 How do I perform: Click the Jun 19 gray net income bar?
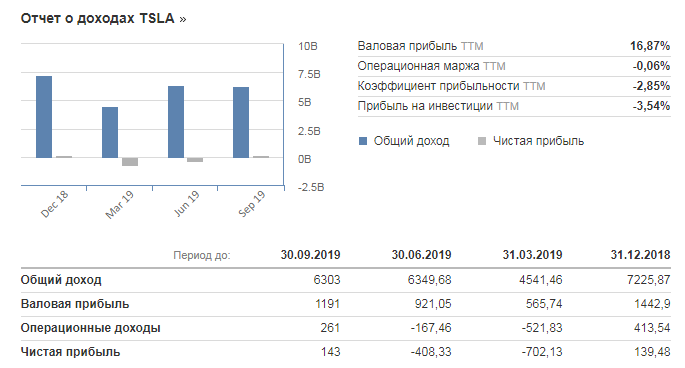tap(195, 160)
